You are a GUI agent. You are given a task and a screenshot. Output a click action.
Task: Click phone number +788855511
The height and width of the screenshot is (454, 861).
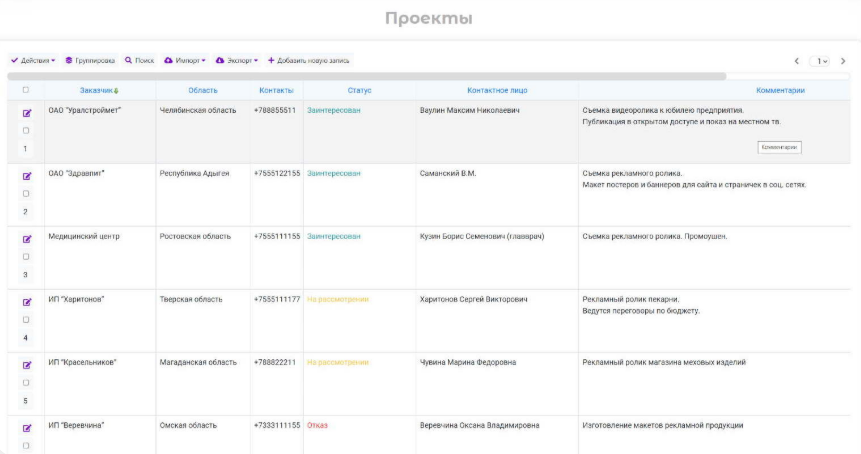(x=275, y=110)
